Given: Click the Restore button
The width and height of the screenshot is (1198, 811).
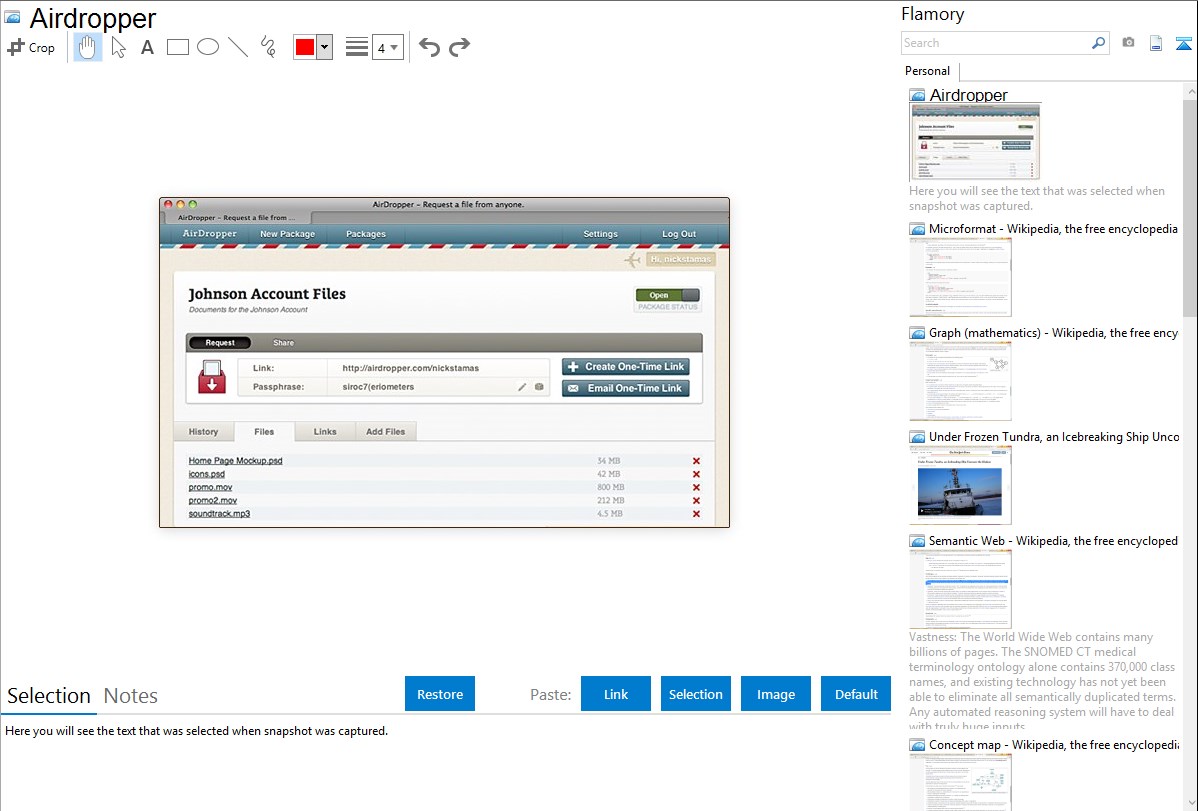Looking at the screenshot, I should point(440,694).
